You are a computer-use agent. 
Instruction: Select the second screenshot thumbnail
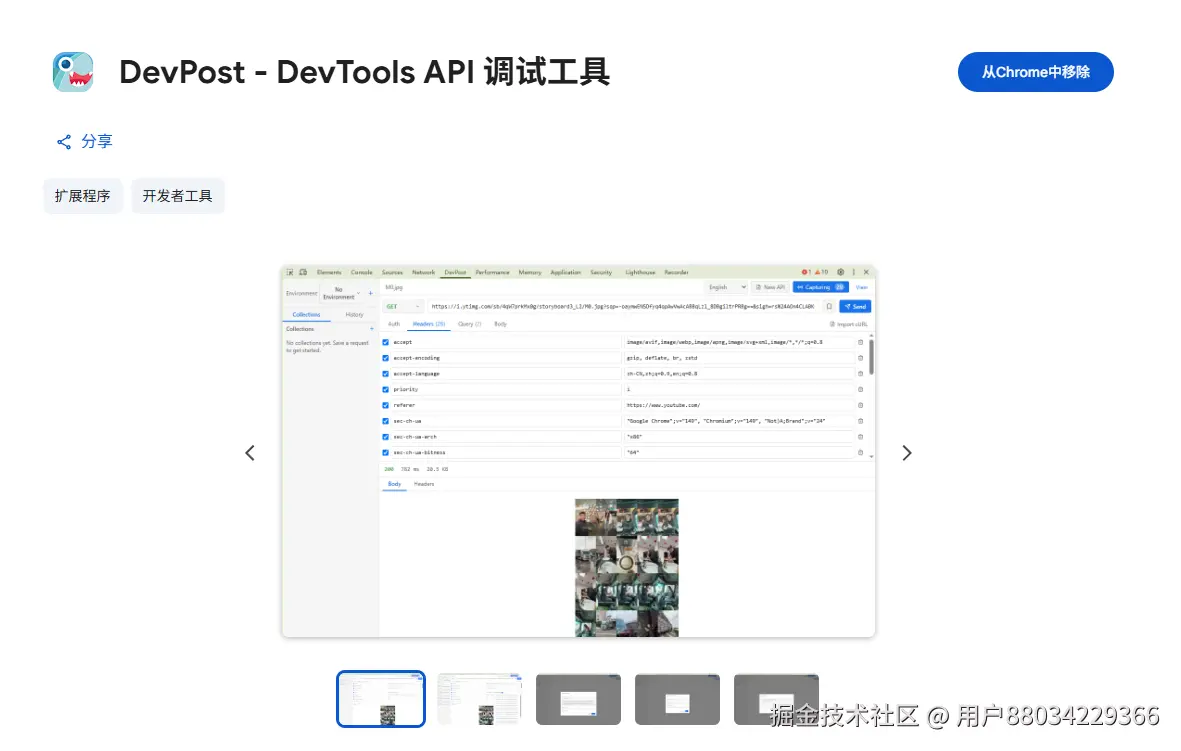pyautogui.click(x=480, y=699)
